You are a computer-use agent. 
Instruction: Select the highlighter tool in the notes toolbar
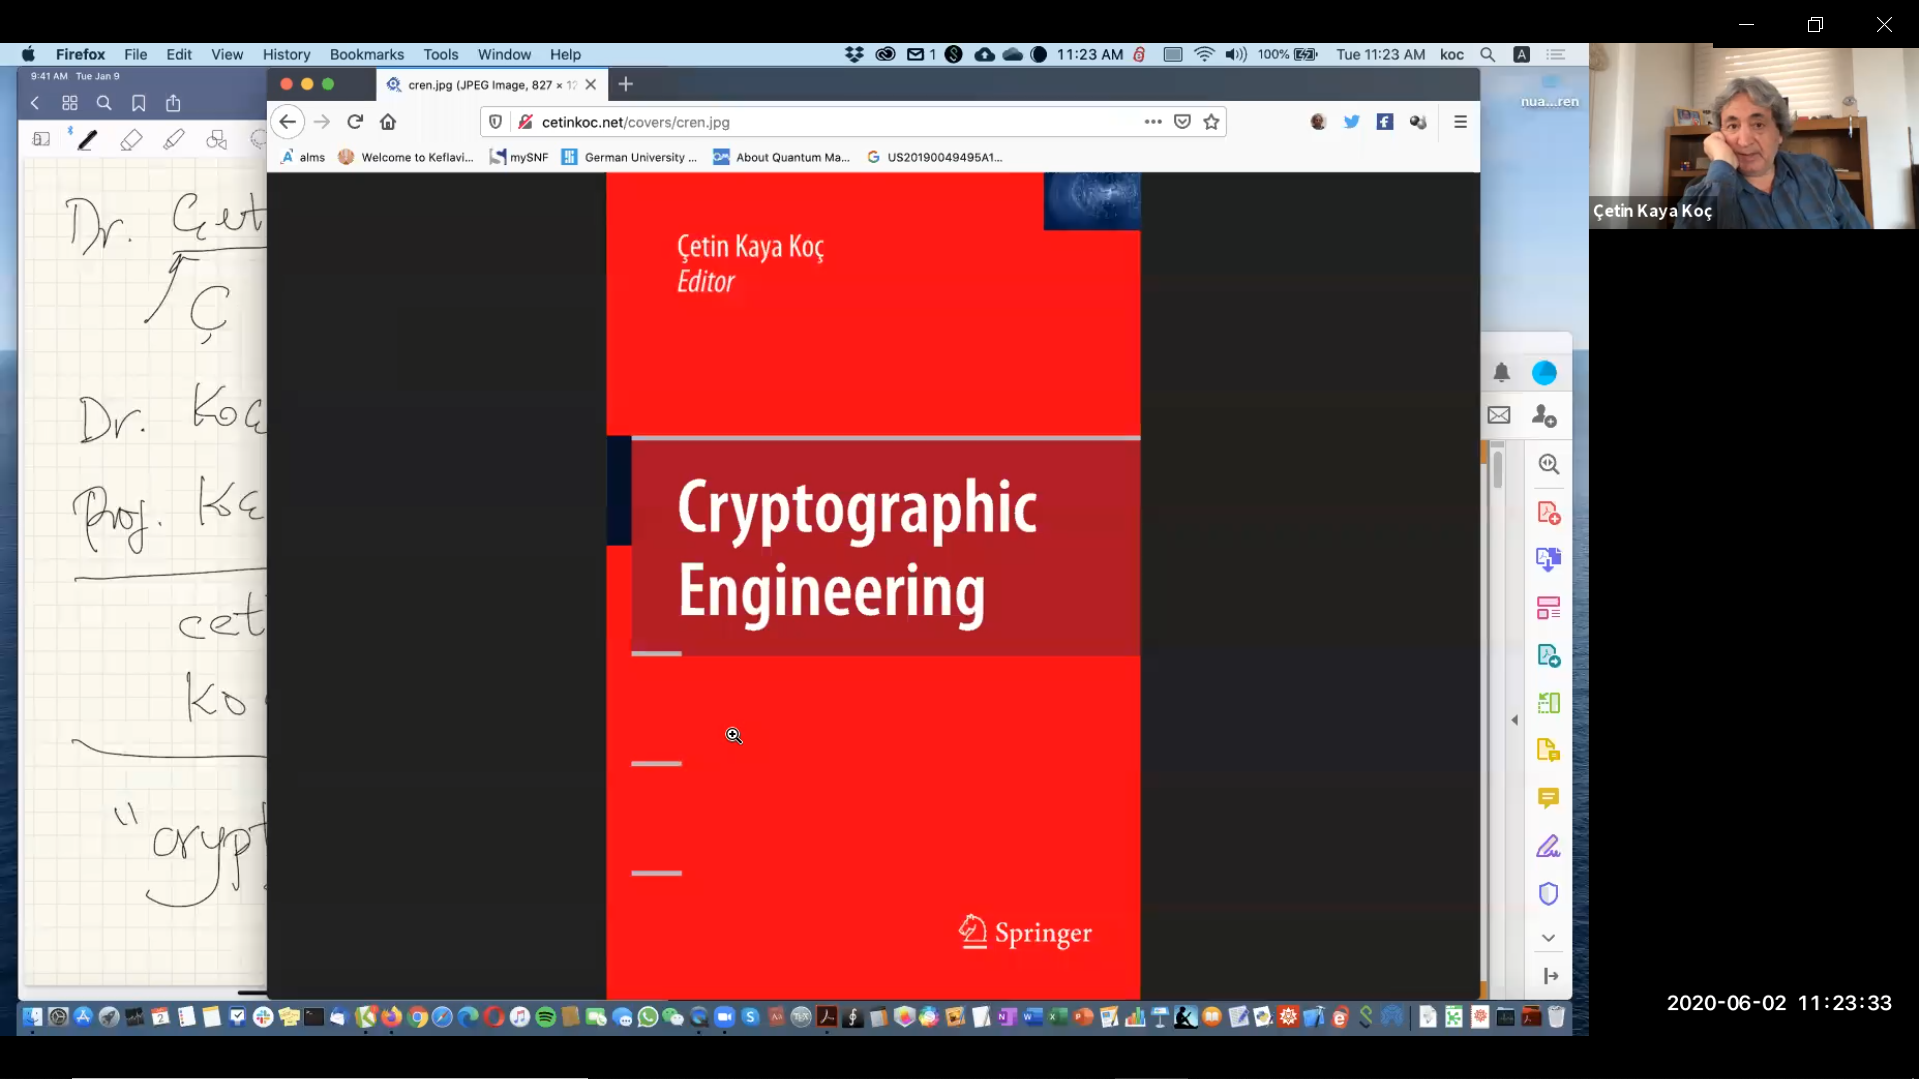coord(174,141)
